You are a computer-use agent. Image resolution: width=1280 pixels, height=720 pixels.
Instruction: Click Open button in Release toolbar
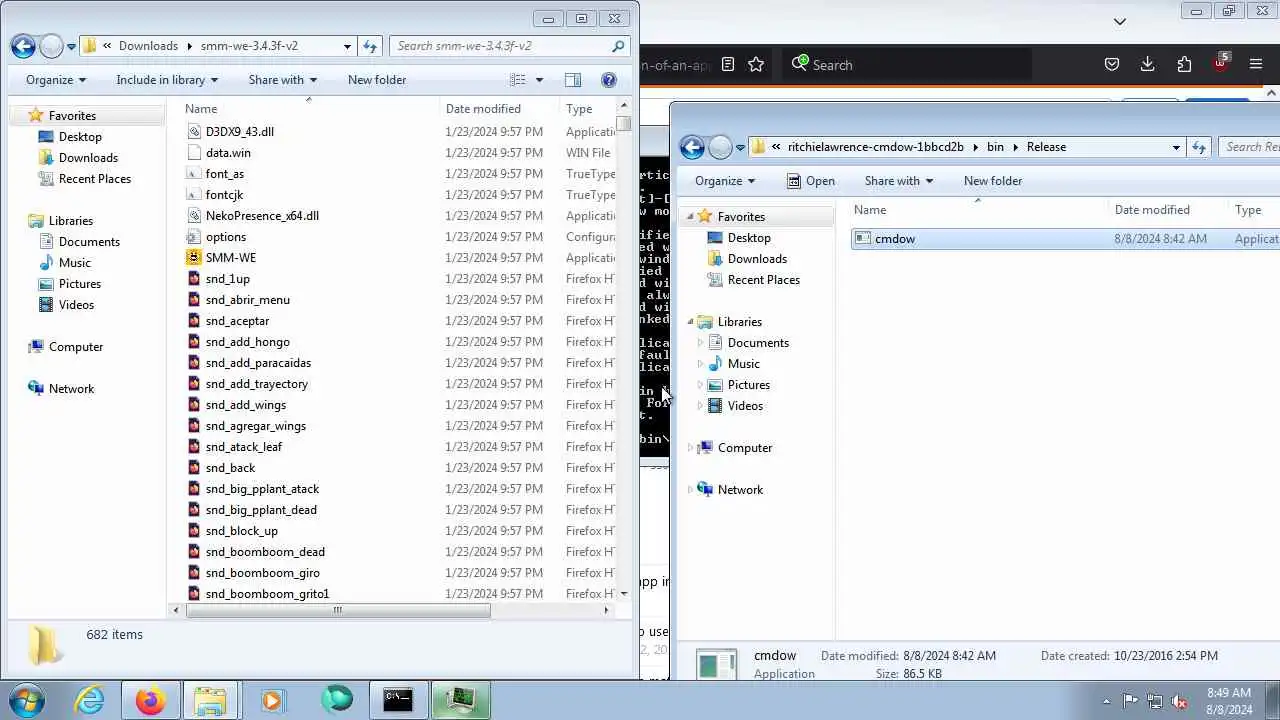coord(811,181)
